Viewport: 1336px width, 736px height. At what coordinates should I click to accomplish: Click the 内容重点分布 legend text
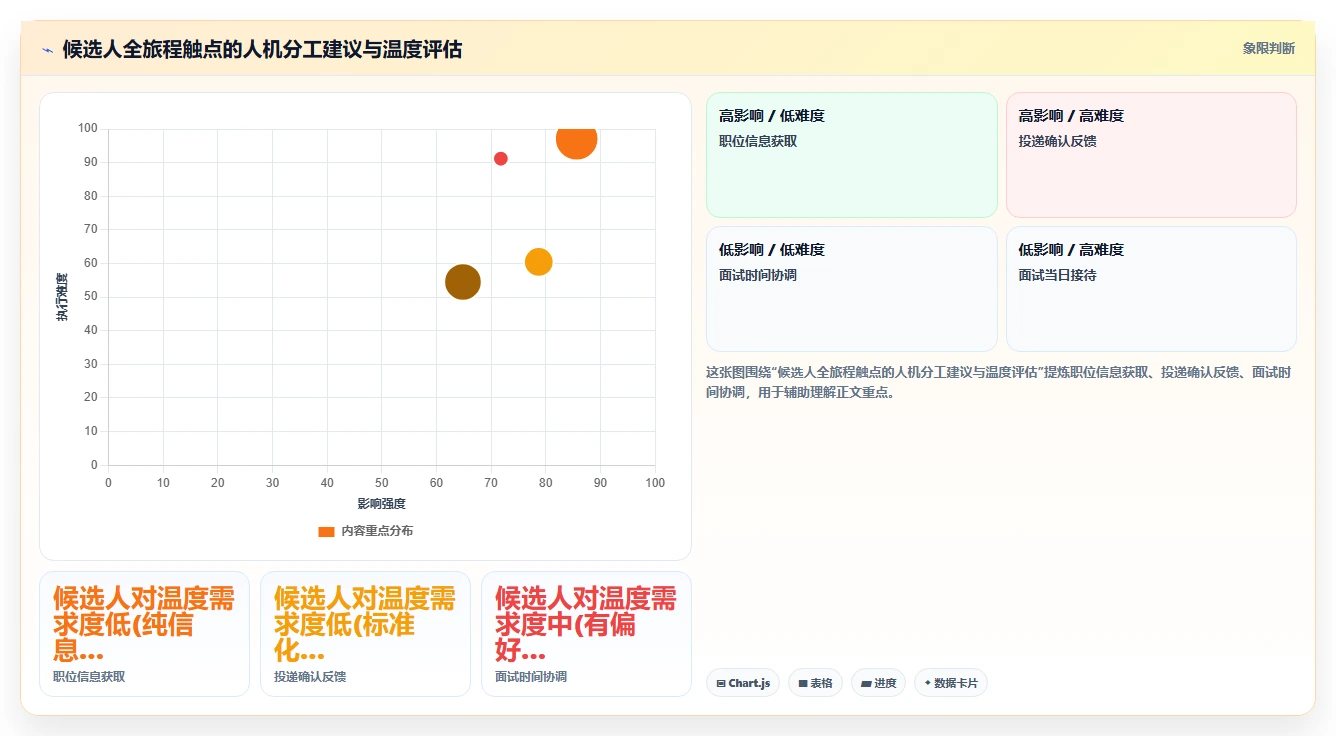point(377,531)
